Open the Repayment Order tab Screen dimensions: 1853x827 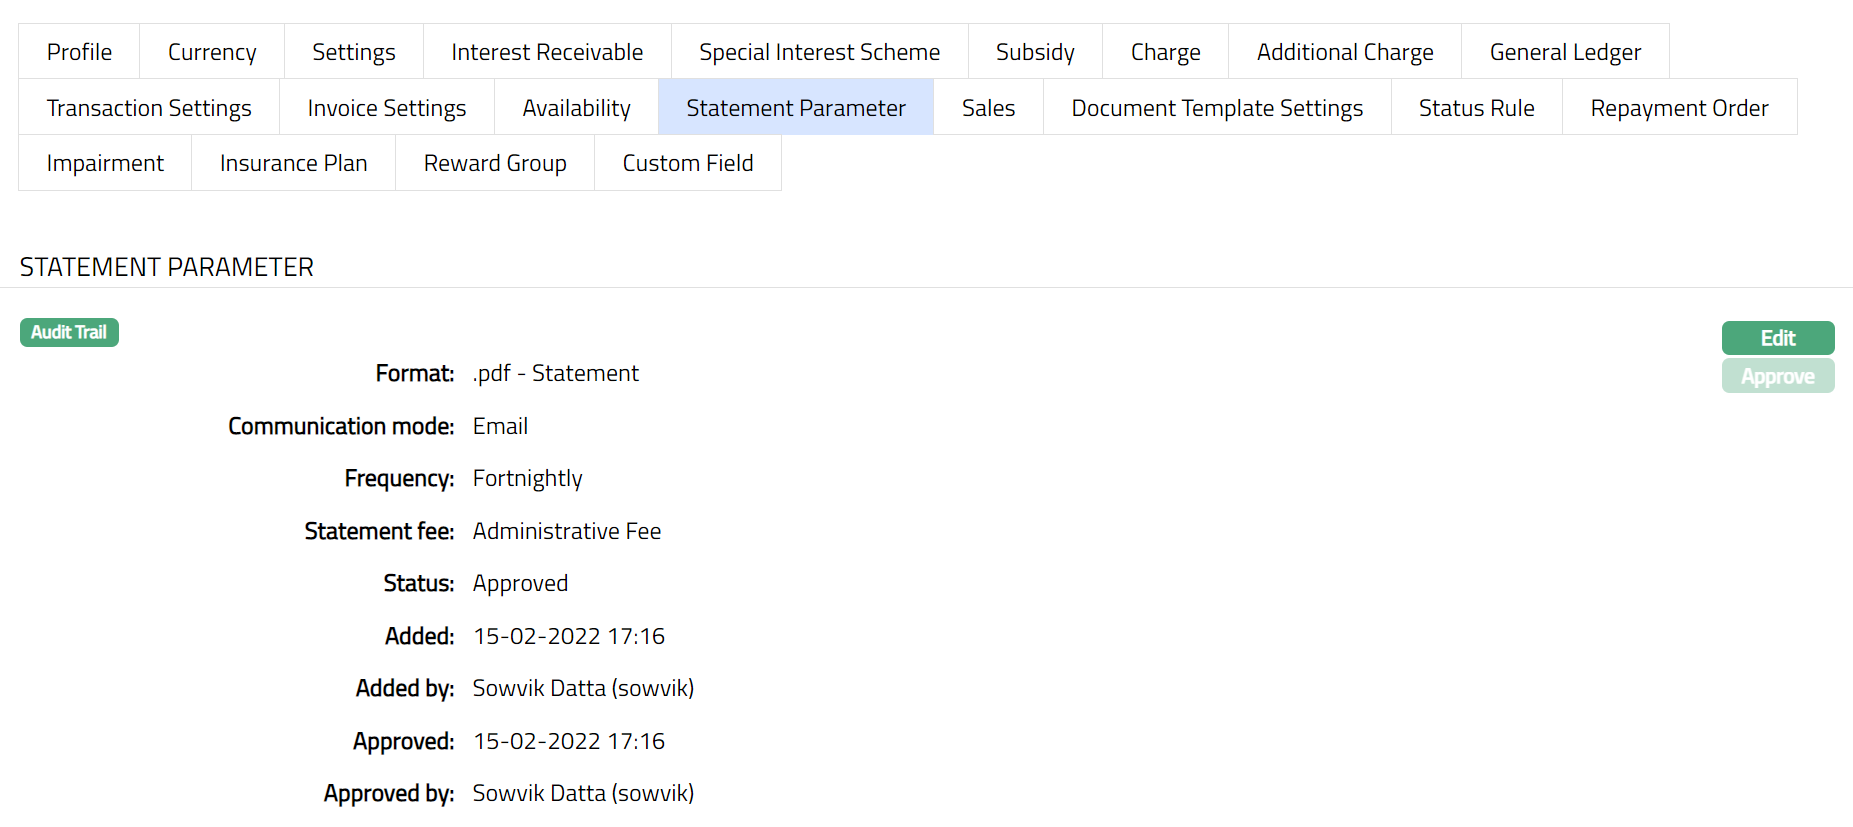tap(1679, 108)
